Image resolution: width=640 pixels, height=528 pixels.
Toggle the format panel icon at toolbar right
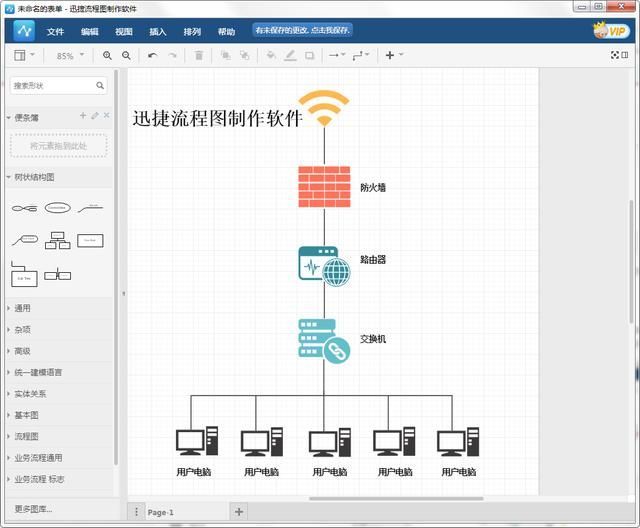tap(625, 55)
